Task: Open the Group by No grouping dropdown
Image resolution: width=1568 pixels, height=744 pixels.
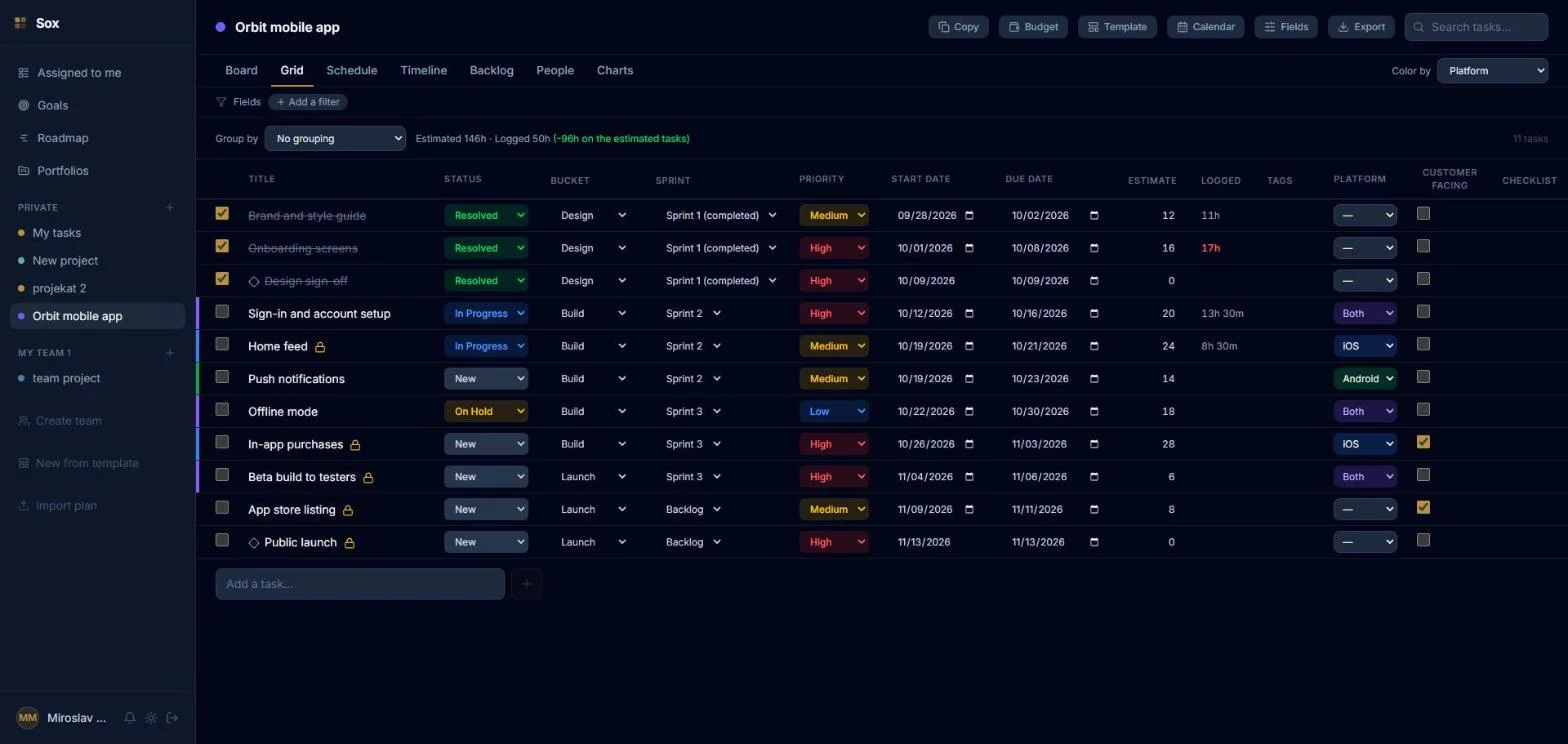Action: pos(335,138)
